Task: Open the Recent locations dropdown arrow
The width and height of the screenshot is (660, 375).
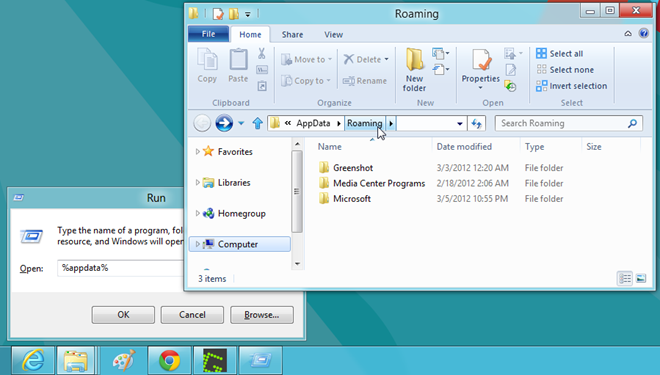Action: (x=241, y=123)
